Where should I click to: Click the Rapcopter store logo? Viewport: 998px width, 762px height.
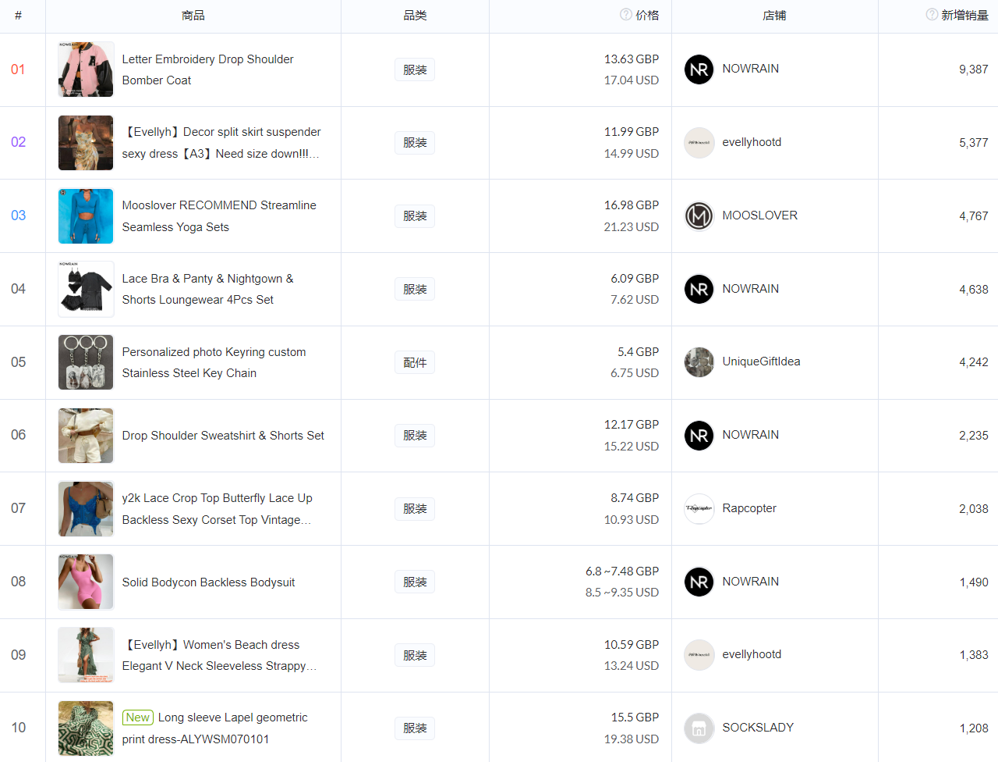coord(699,508)
